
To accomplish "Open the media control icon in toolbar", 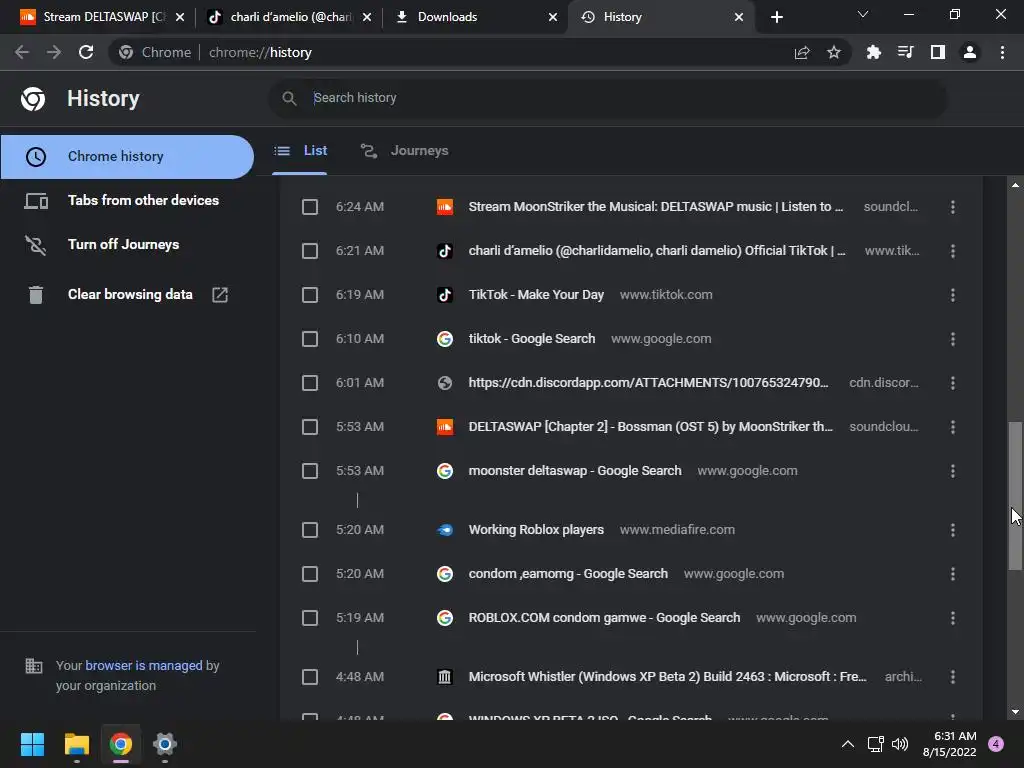I will tap(905, 52).
